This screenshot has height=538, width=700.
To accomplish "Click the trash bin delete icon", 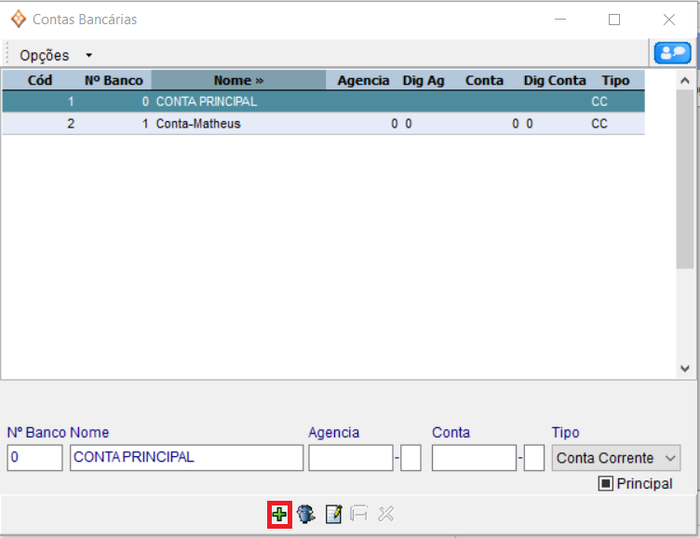I will [306, 514].
